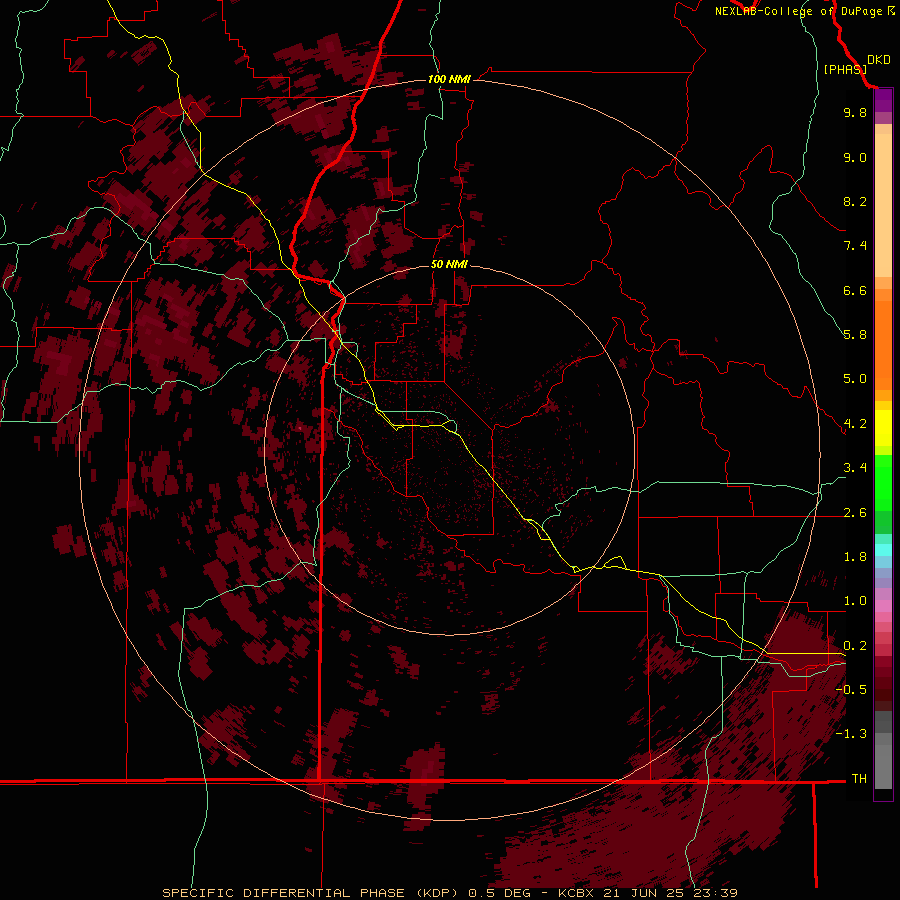The width and height of the screenshot is (900, 900).
Task: Click the 100 NMI range ring label
Action: tap(449, 79)
